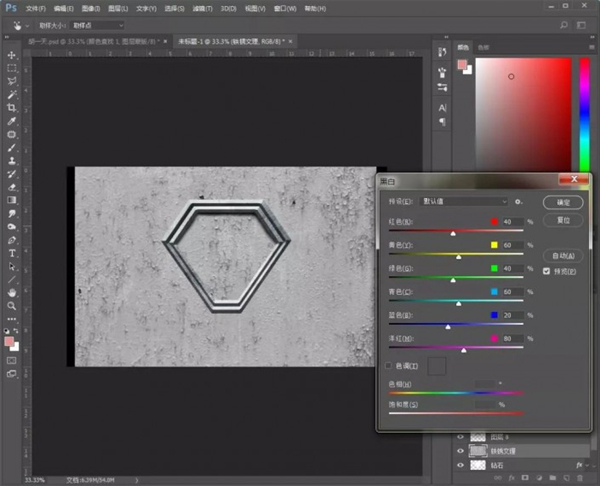Toggle the 预览 preview checkbox
Image resolution: width=600 pixels, height=486 pixels.
[x=546, y=271]
